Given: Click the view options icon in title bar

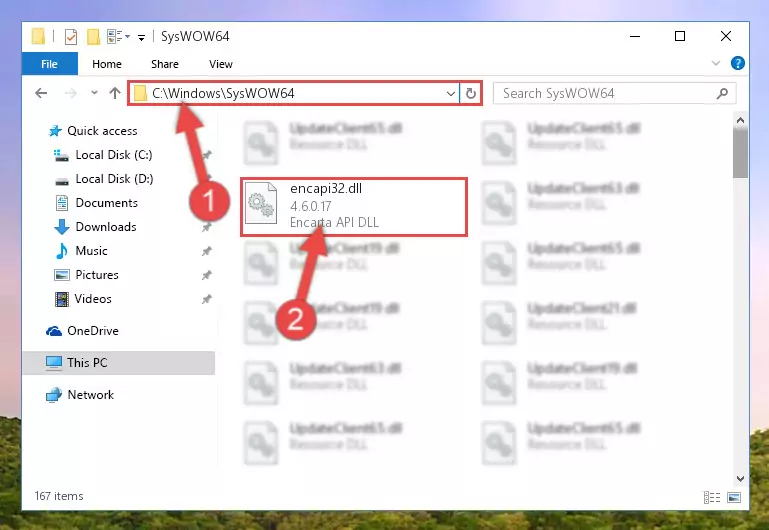Looking at the screenshot, I should tap(118, 36).
